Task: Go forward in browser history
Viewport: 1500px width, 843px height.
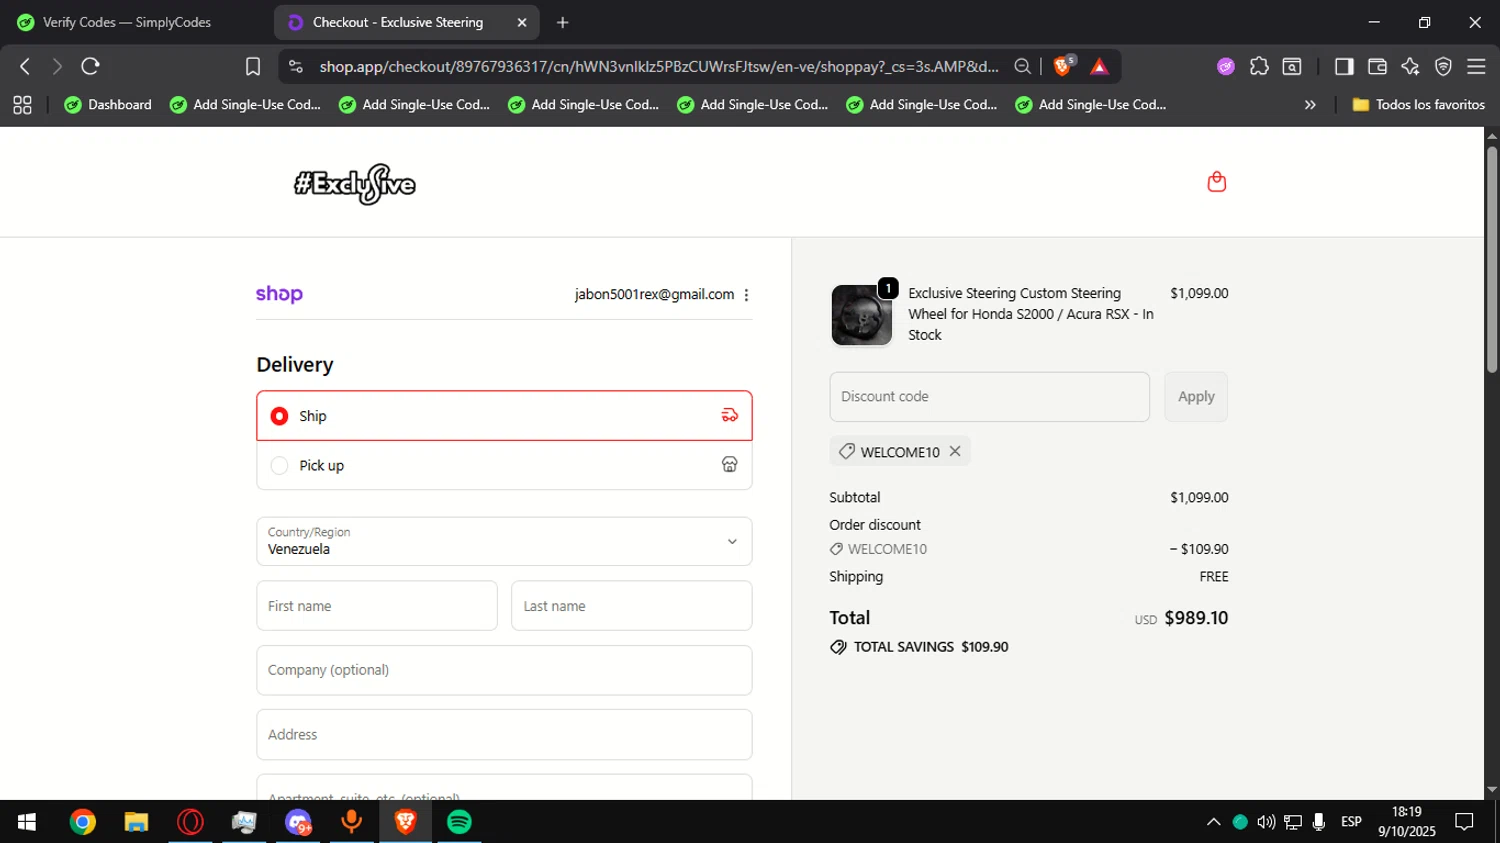Action: (57, 66)
